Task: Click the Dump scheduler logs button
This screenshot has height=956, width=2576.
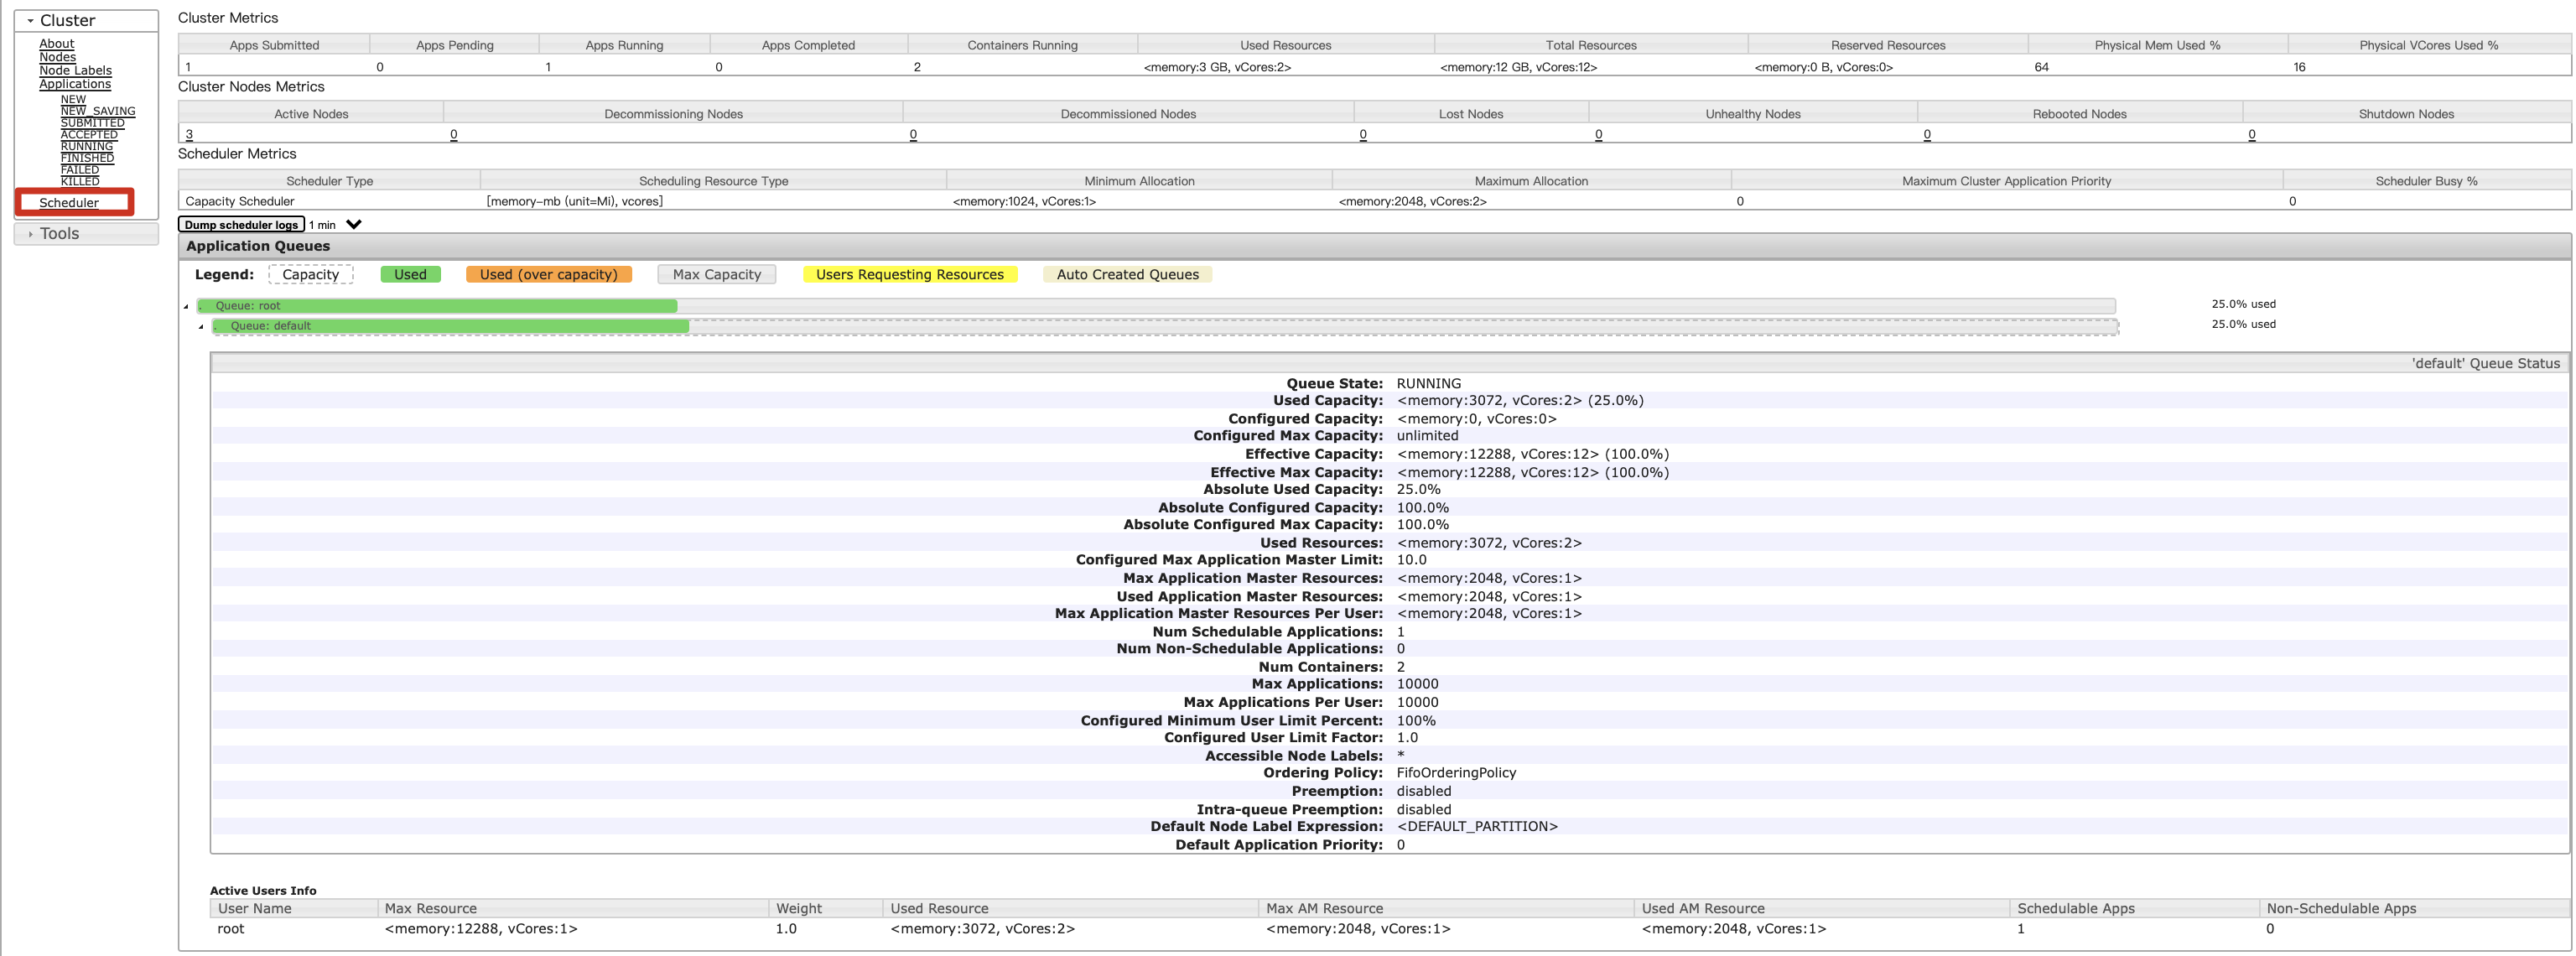Action: click(x=241, y=225)
